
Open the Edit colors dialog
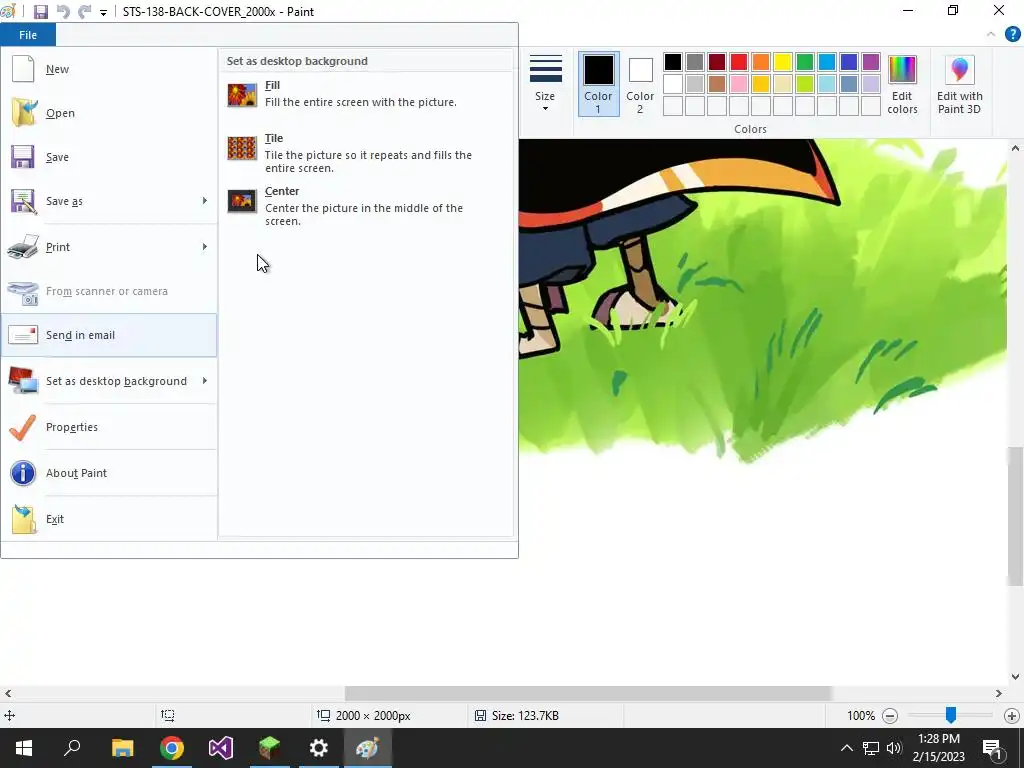tap(903, 85)
